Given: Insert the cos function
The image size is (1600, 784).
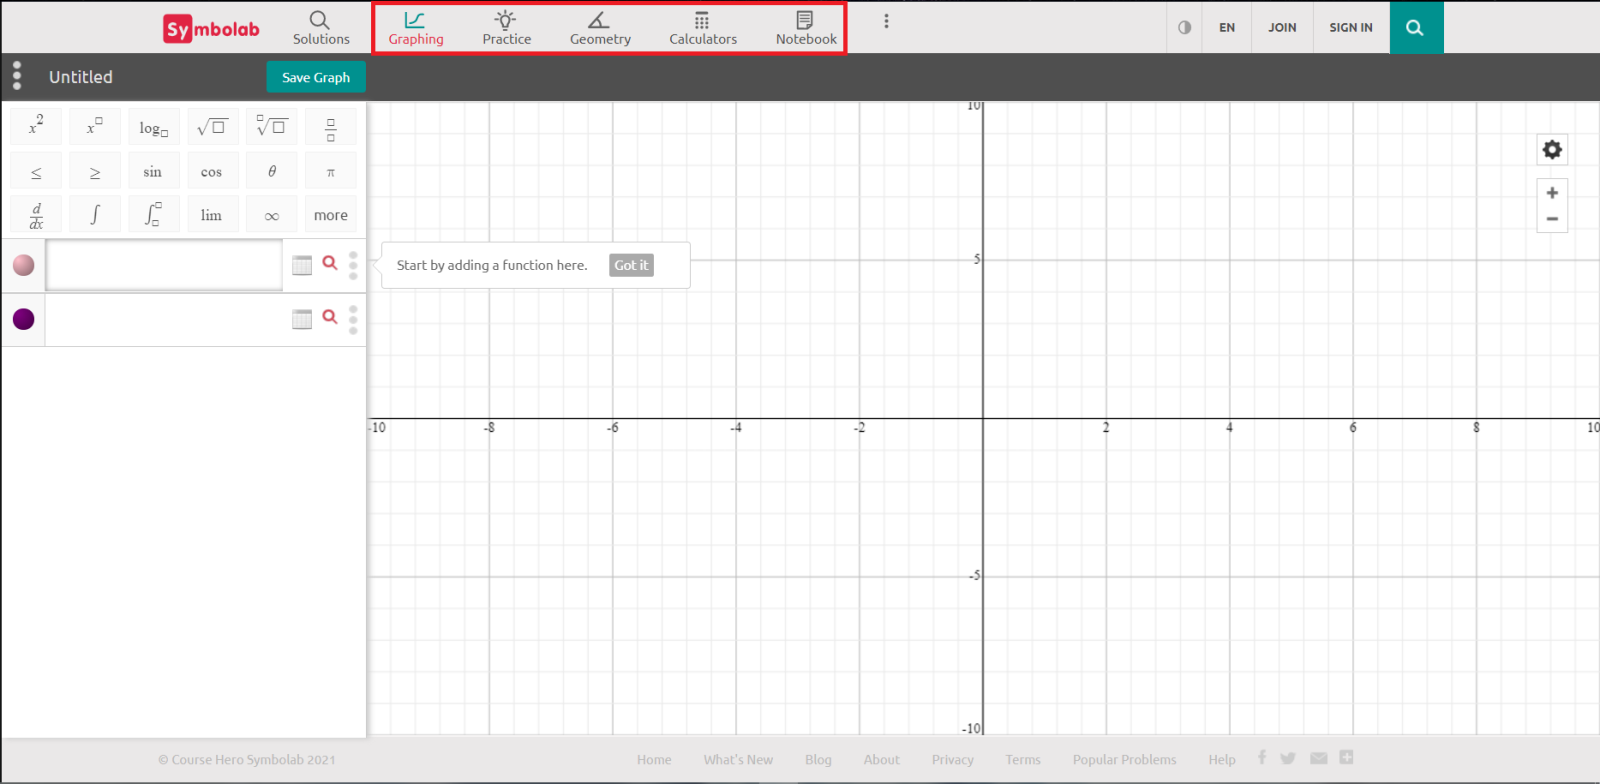Looking at the screenshot, I should click(213, 171).
